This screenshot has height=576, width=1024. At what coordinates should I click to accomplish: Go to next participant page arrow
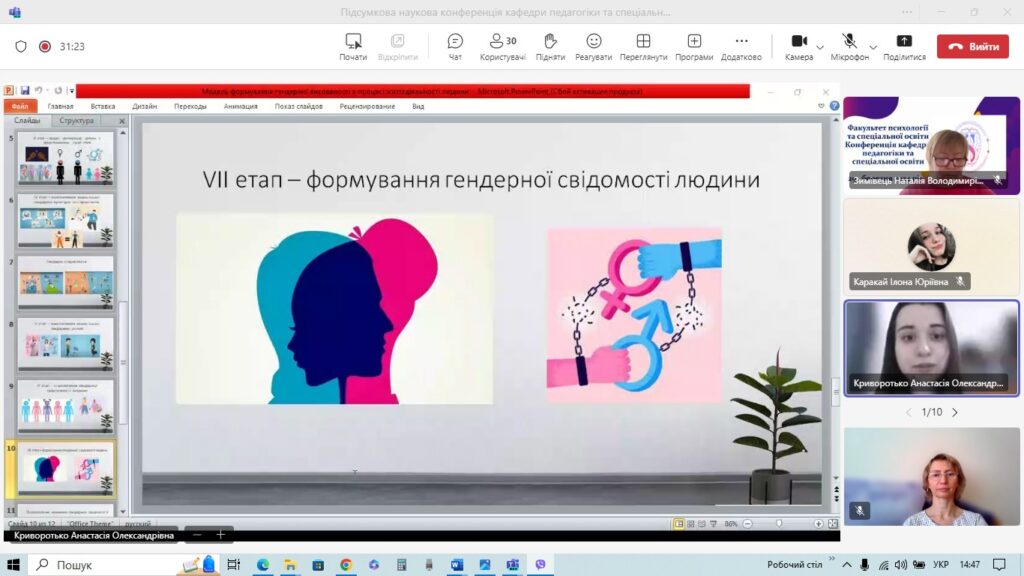955,412
